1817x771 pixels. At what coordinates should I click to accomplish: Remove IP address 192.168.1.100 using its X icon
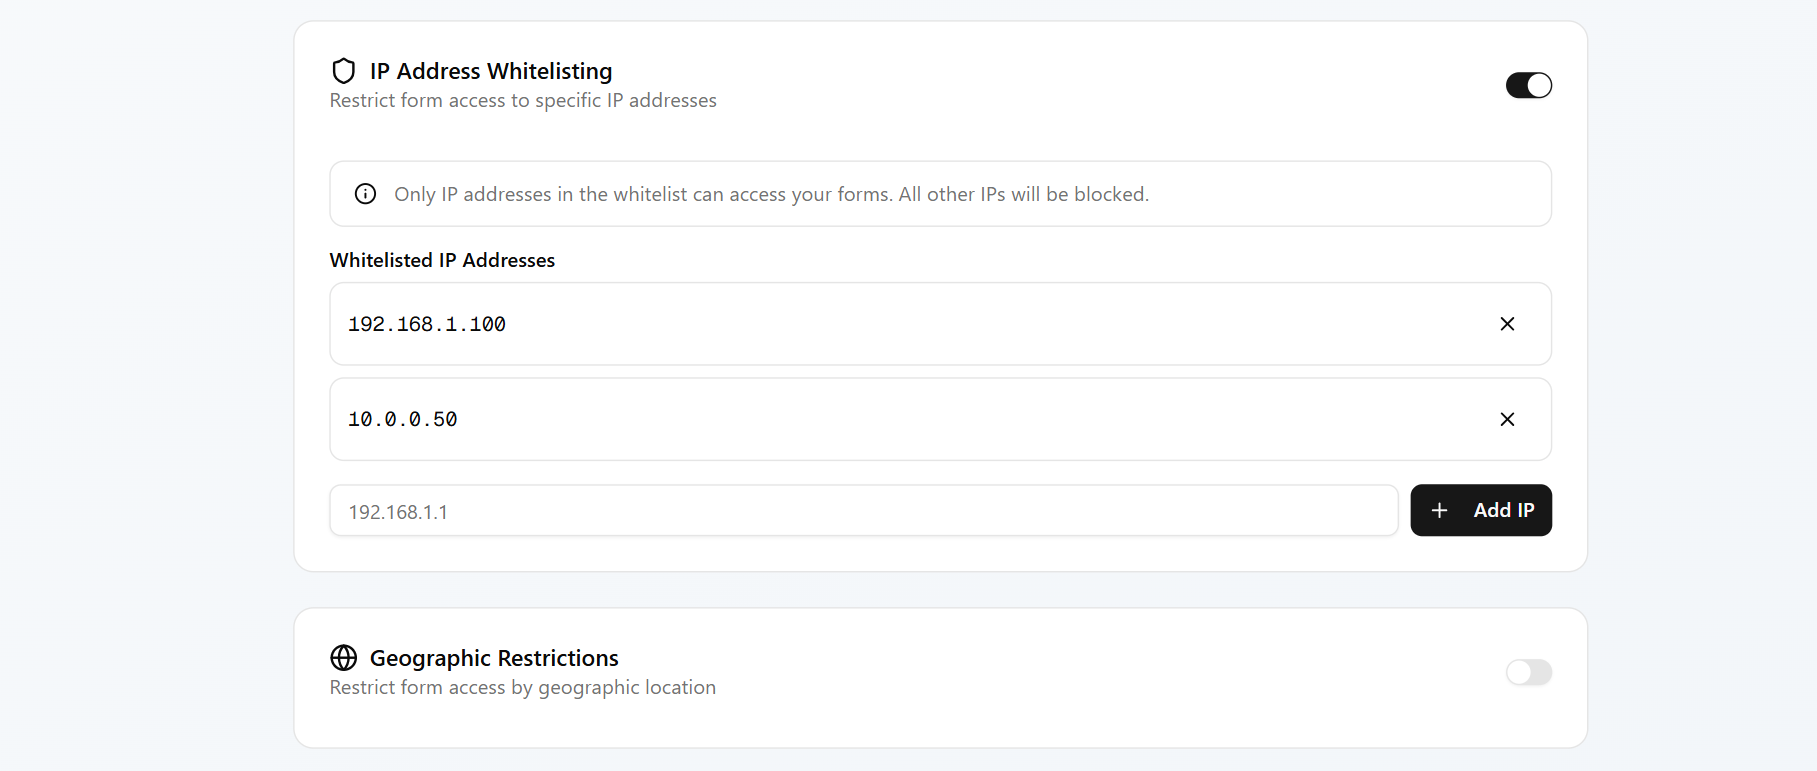1507,323
